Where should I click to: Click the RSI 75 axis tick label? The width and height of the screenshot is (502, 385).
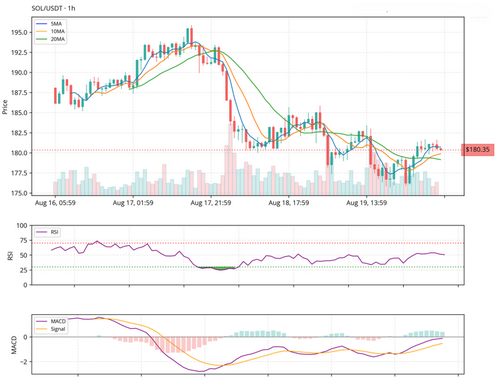tap(23, 240)
